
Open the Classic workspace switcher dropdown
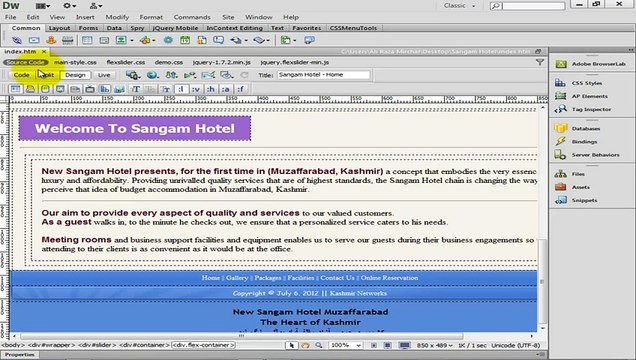pos(459,6)
